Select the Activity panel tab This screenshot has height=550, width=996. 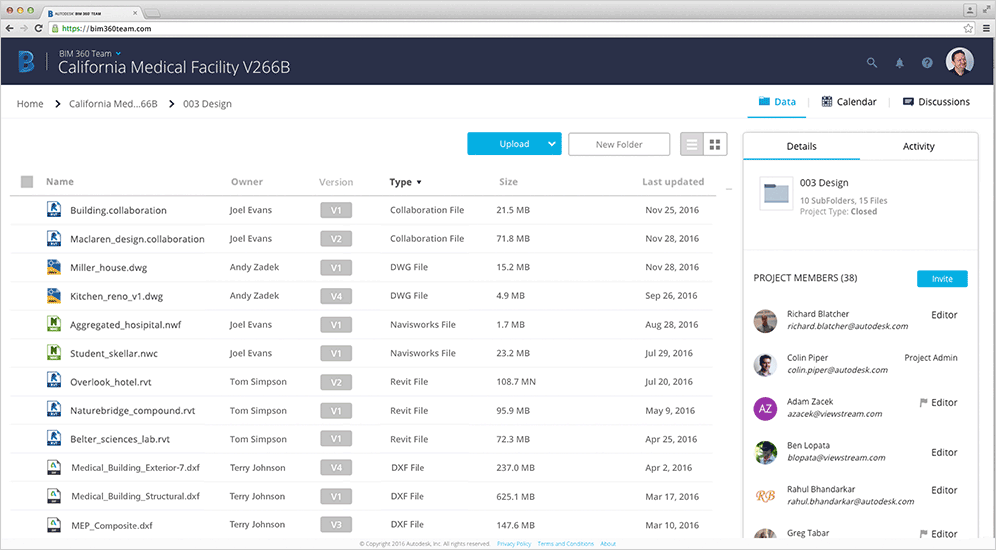(x=919, y=146)
